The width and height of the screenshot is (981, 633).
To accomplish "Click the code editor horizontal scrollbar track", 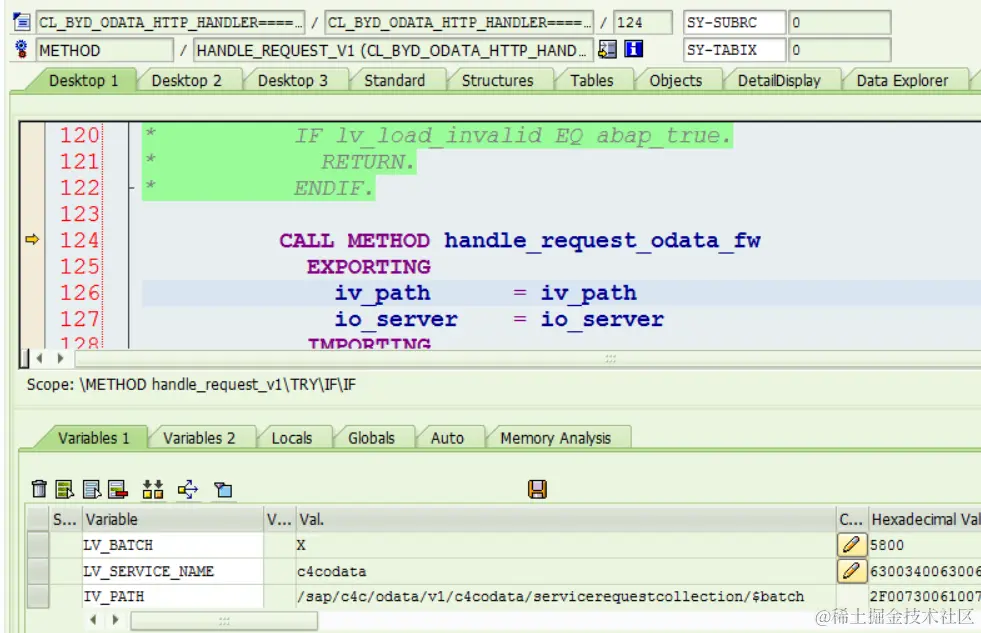I will [527, 358].
